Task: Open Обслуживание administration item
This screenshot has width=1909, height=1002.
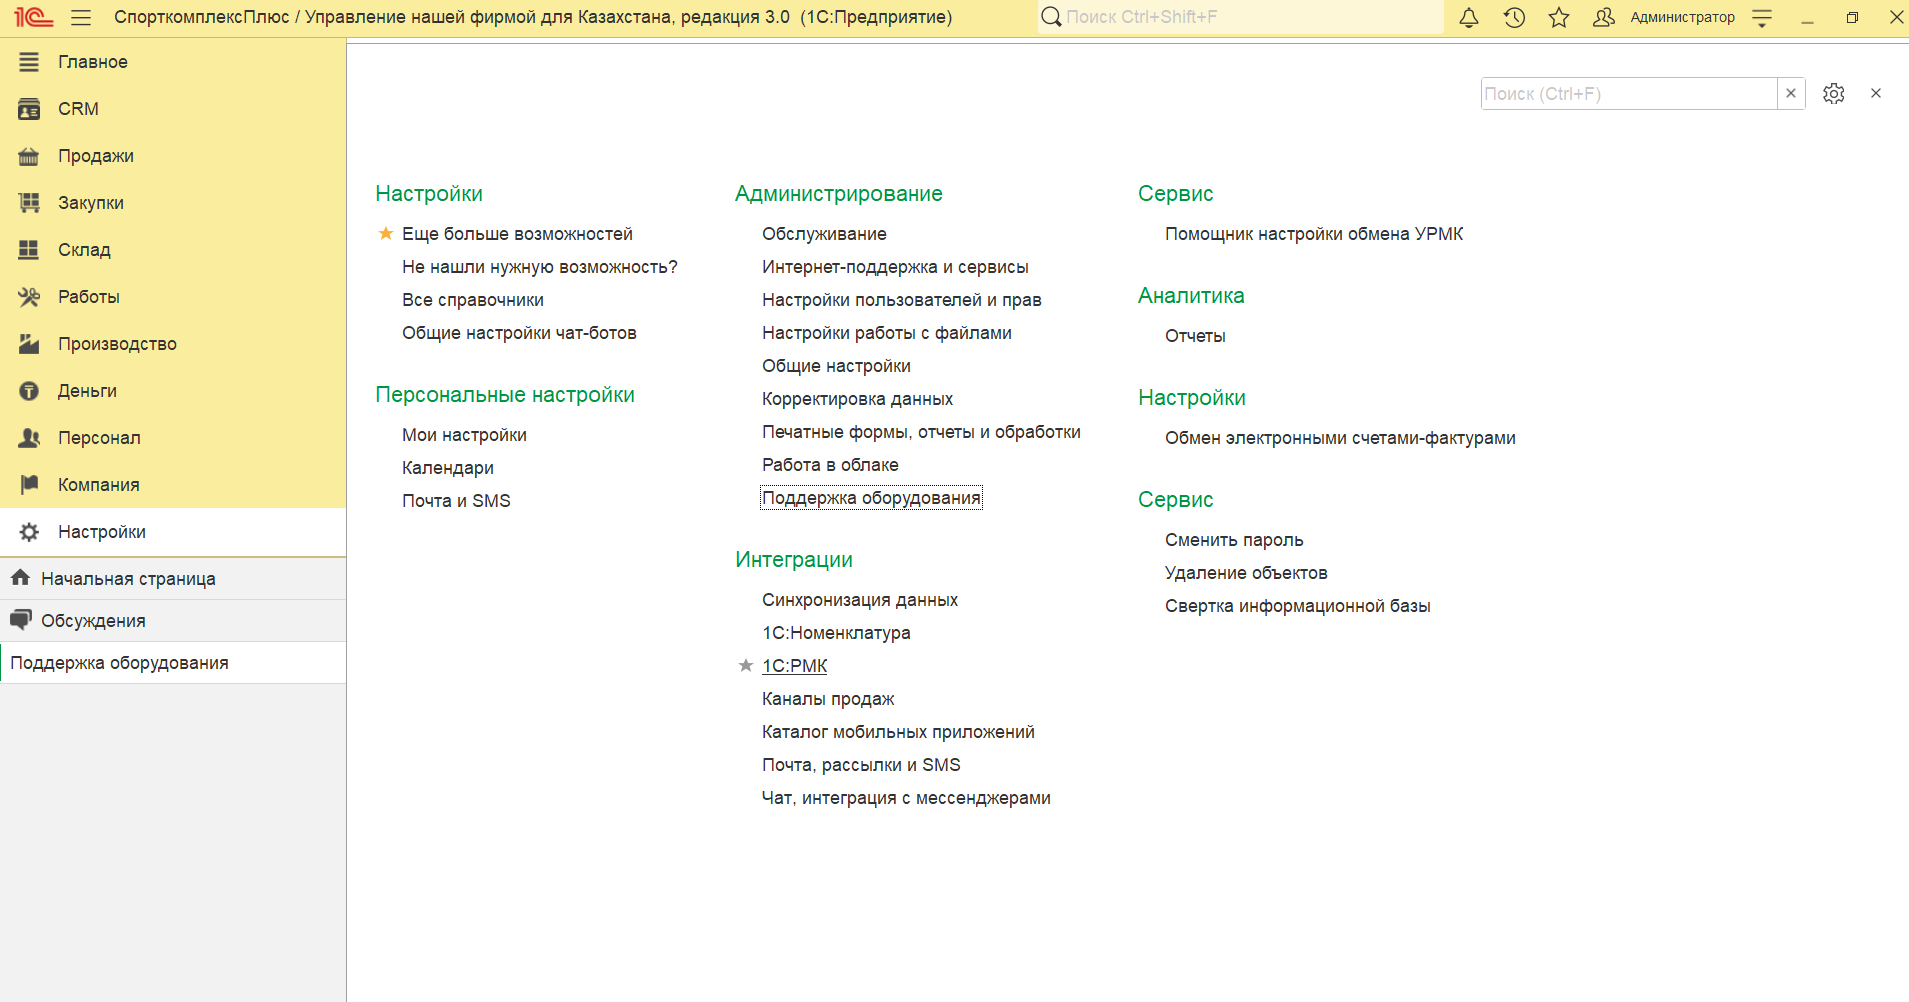Action: (824, 234)
